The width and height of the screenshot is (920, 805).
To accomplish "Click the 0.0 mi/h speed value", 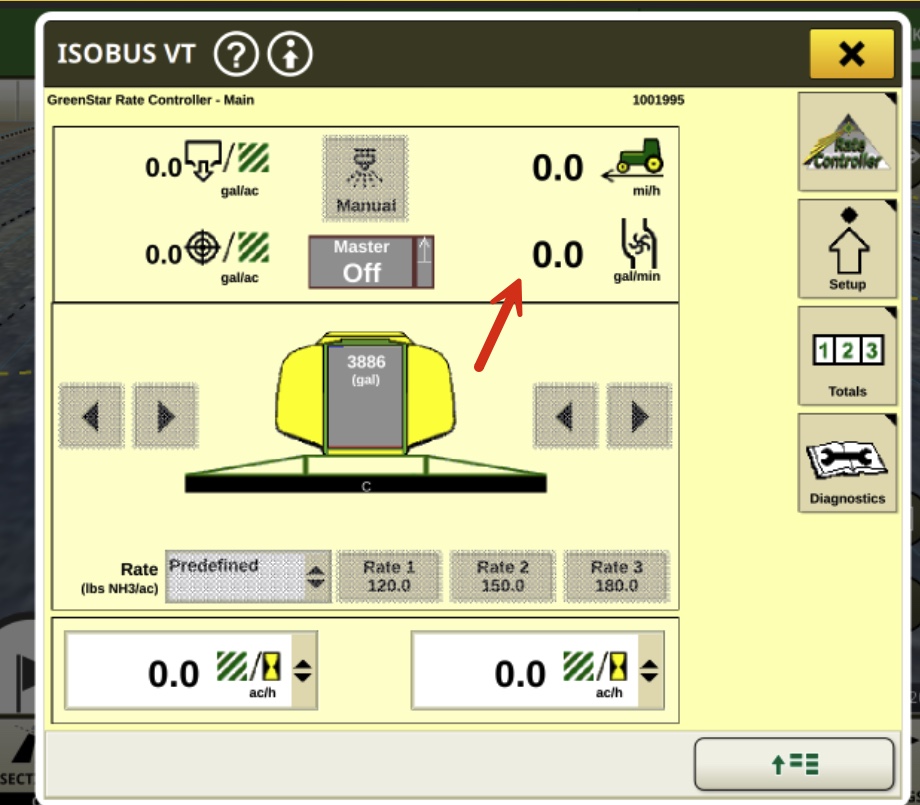I will (558, 168).
